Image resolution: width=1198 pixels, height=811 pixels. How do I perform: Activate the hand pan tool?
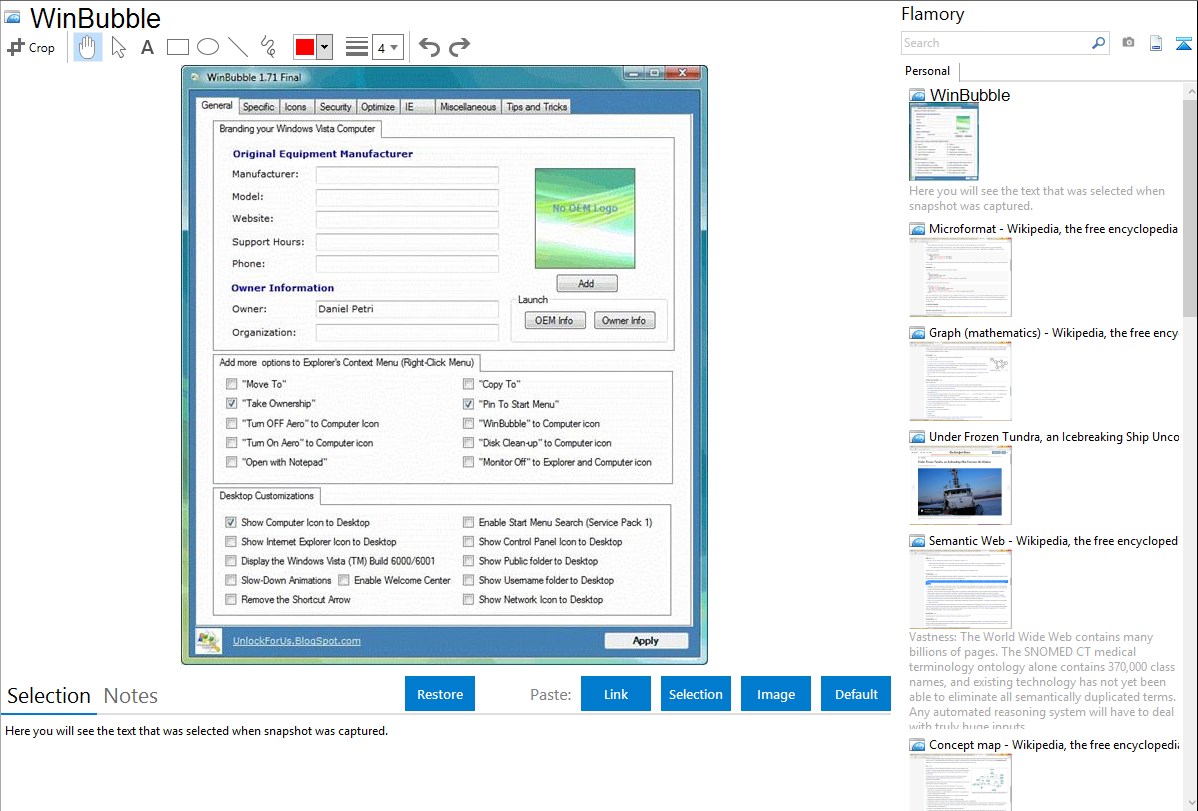click(88, 47)
